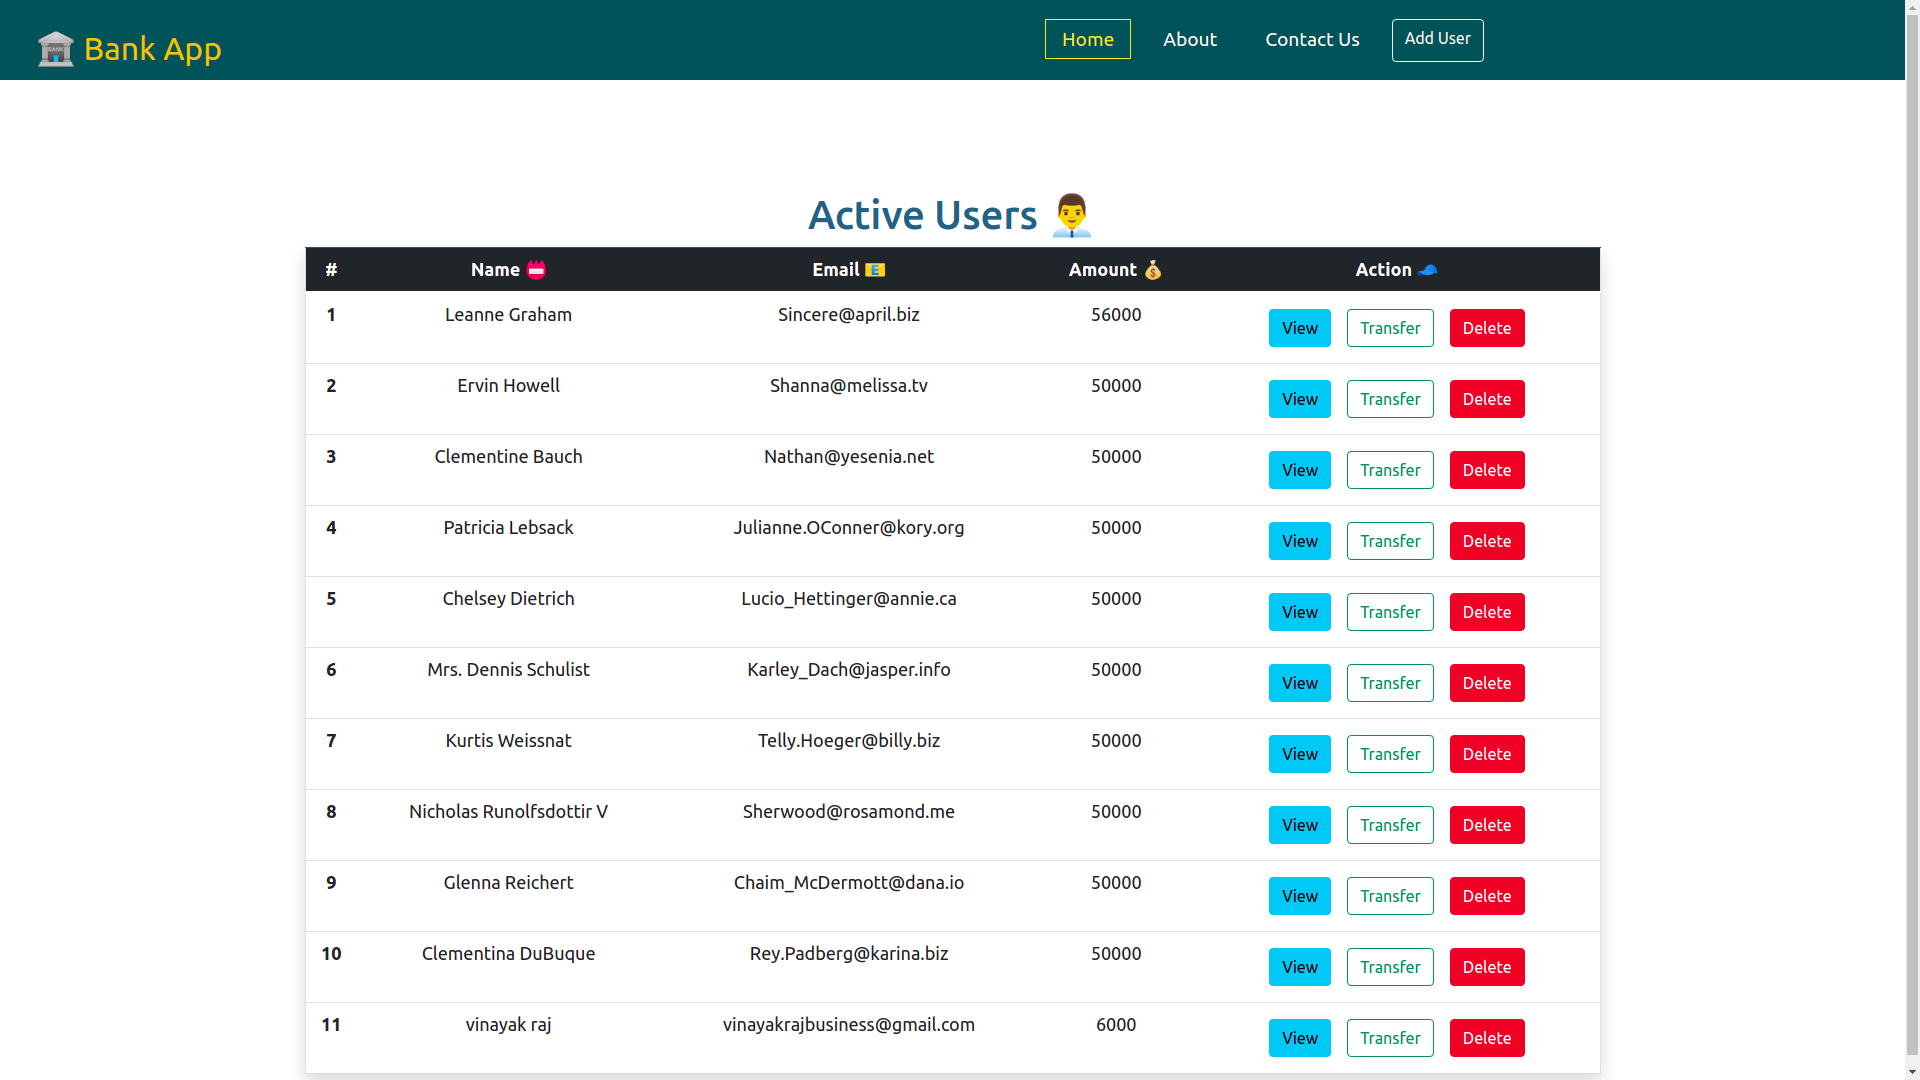Delete the user vinayak raj
This screenshot has width=1920, height=1080.
[1486, 1038]
